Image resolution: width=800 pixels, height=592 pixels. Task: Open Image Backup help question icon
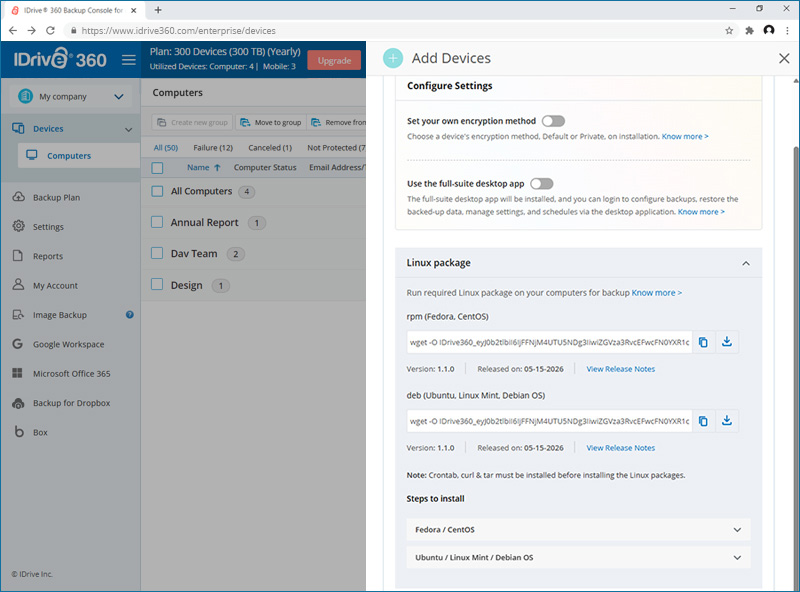pos(130,314)
